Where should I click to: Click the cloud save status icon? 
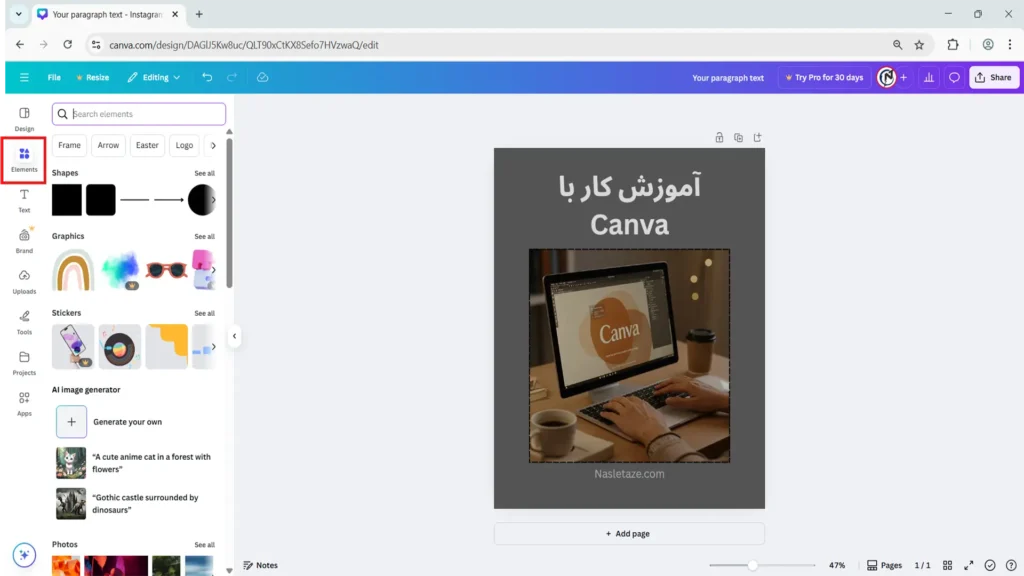(x=263, y=77)
